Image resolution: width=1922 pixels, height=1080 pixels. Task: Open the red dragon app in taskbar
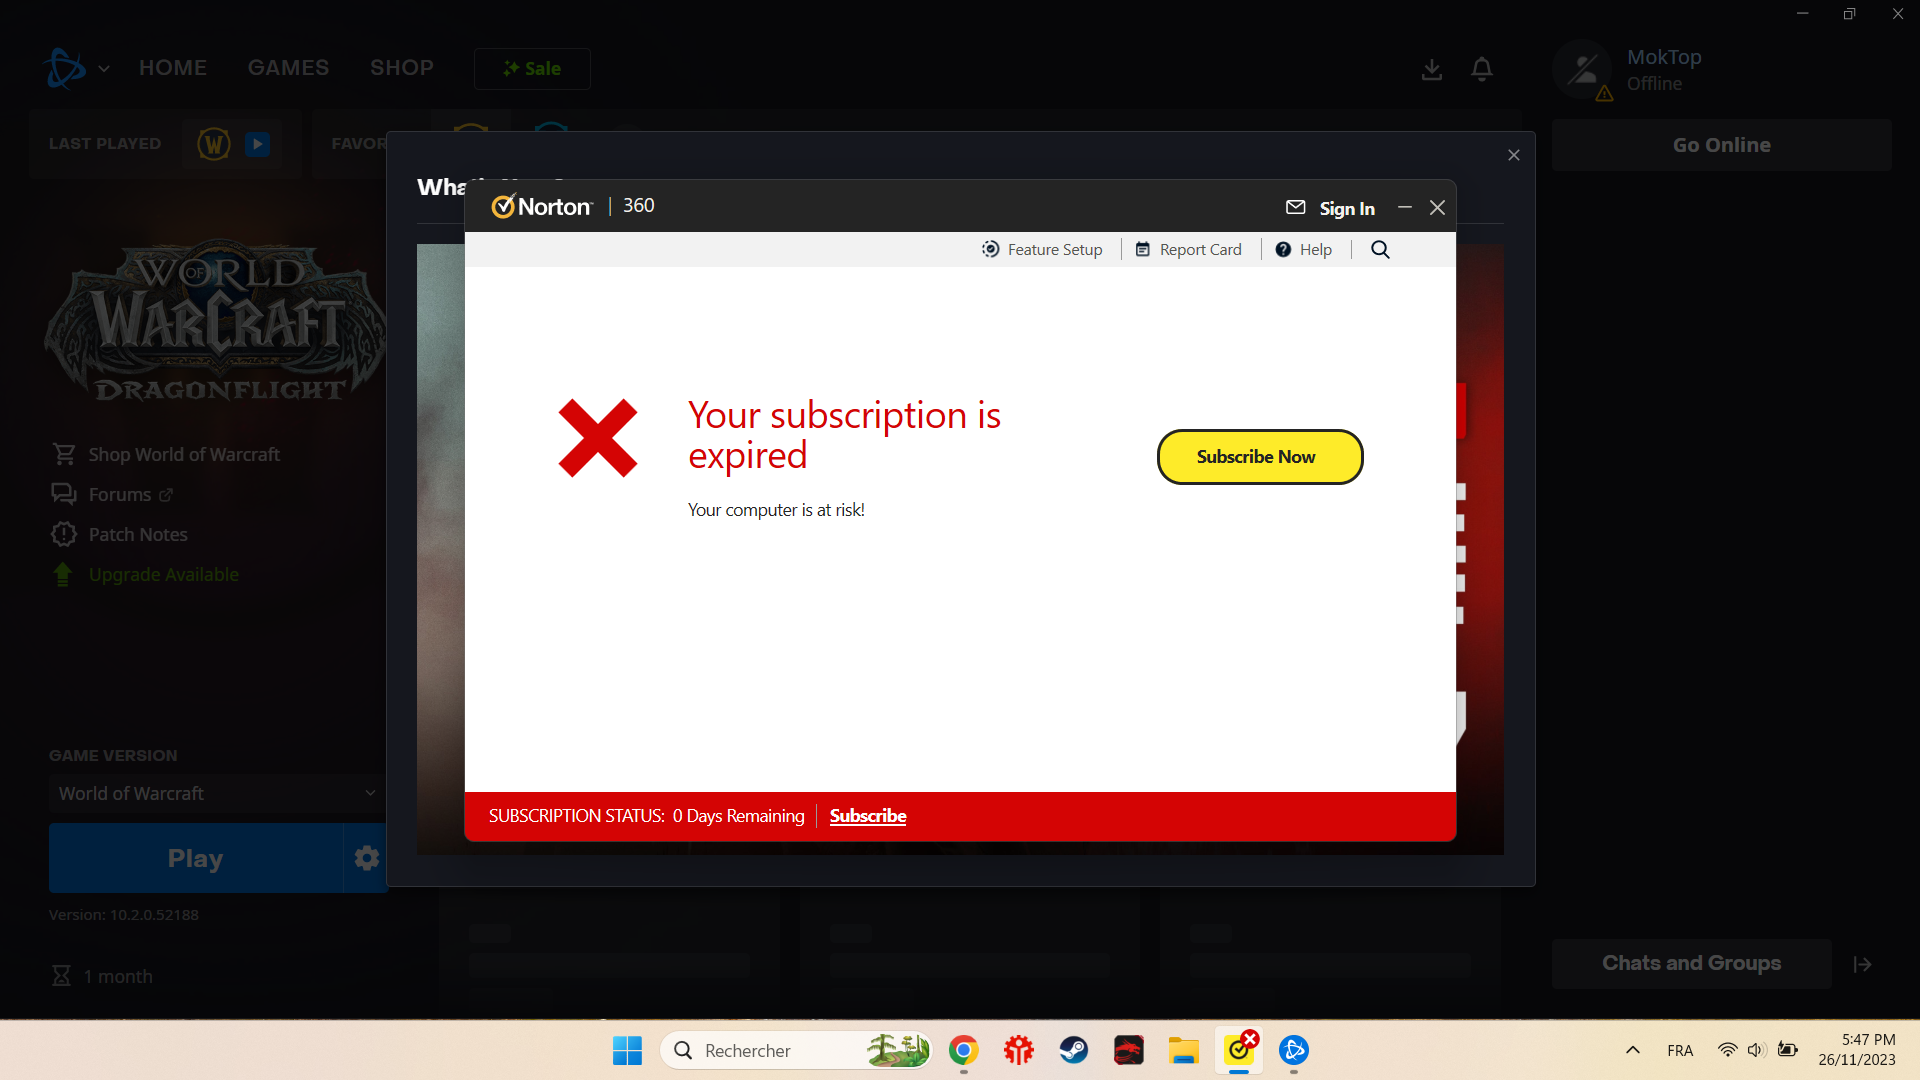(x=1129, y=1051)
